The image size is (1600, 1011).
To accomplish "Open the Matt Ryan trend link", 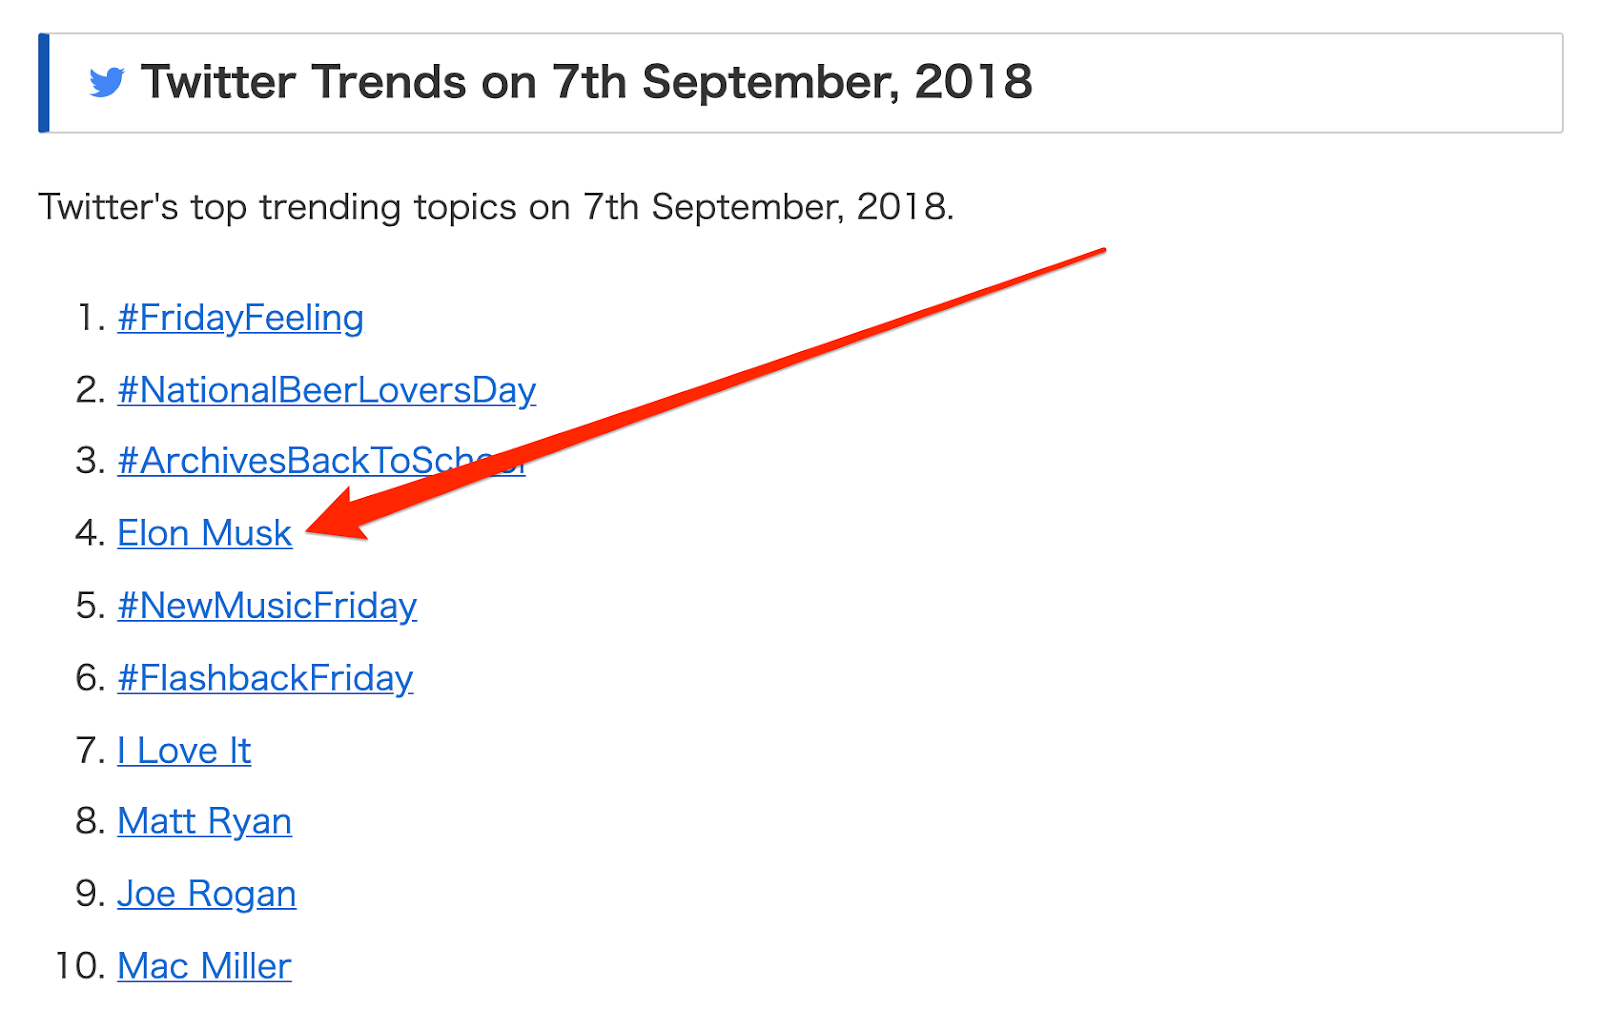I will (204, 821).
